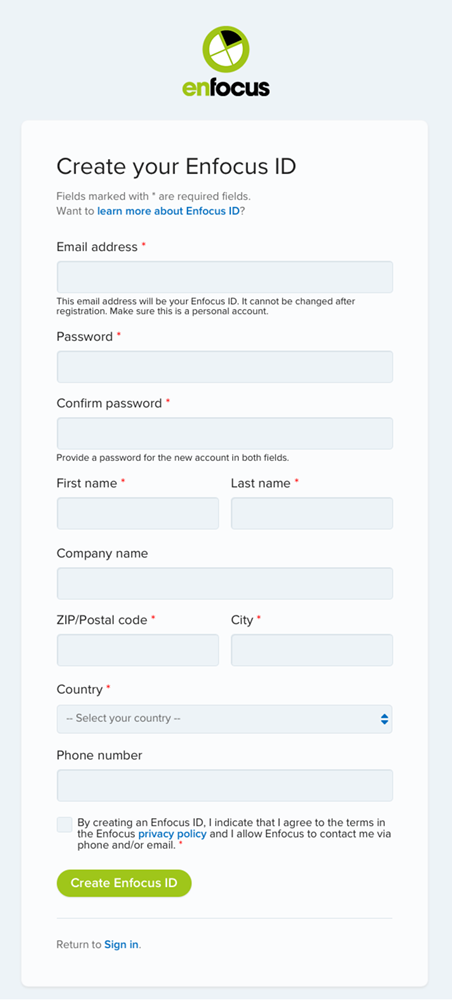452x1000 pixels.
Task: Follow the Sign in link
Action: coord(121,945)
